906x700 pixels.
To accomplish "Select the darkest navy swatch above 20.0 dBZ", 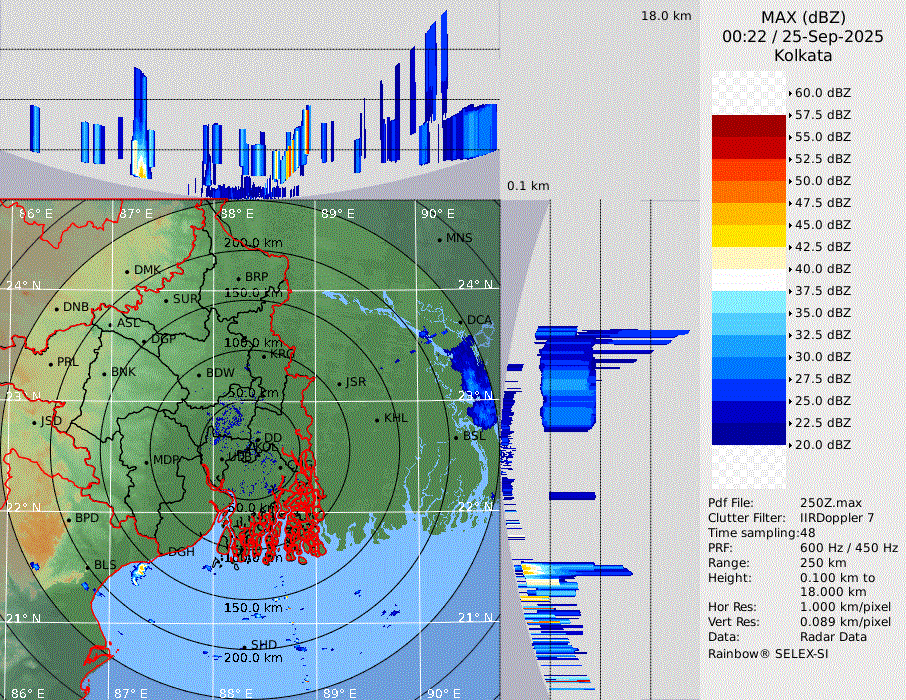I will (749, 433).
